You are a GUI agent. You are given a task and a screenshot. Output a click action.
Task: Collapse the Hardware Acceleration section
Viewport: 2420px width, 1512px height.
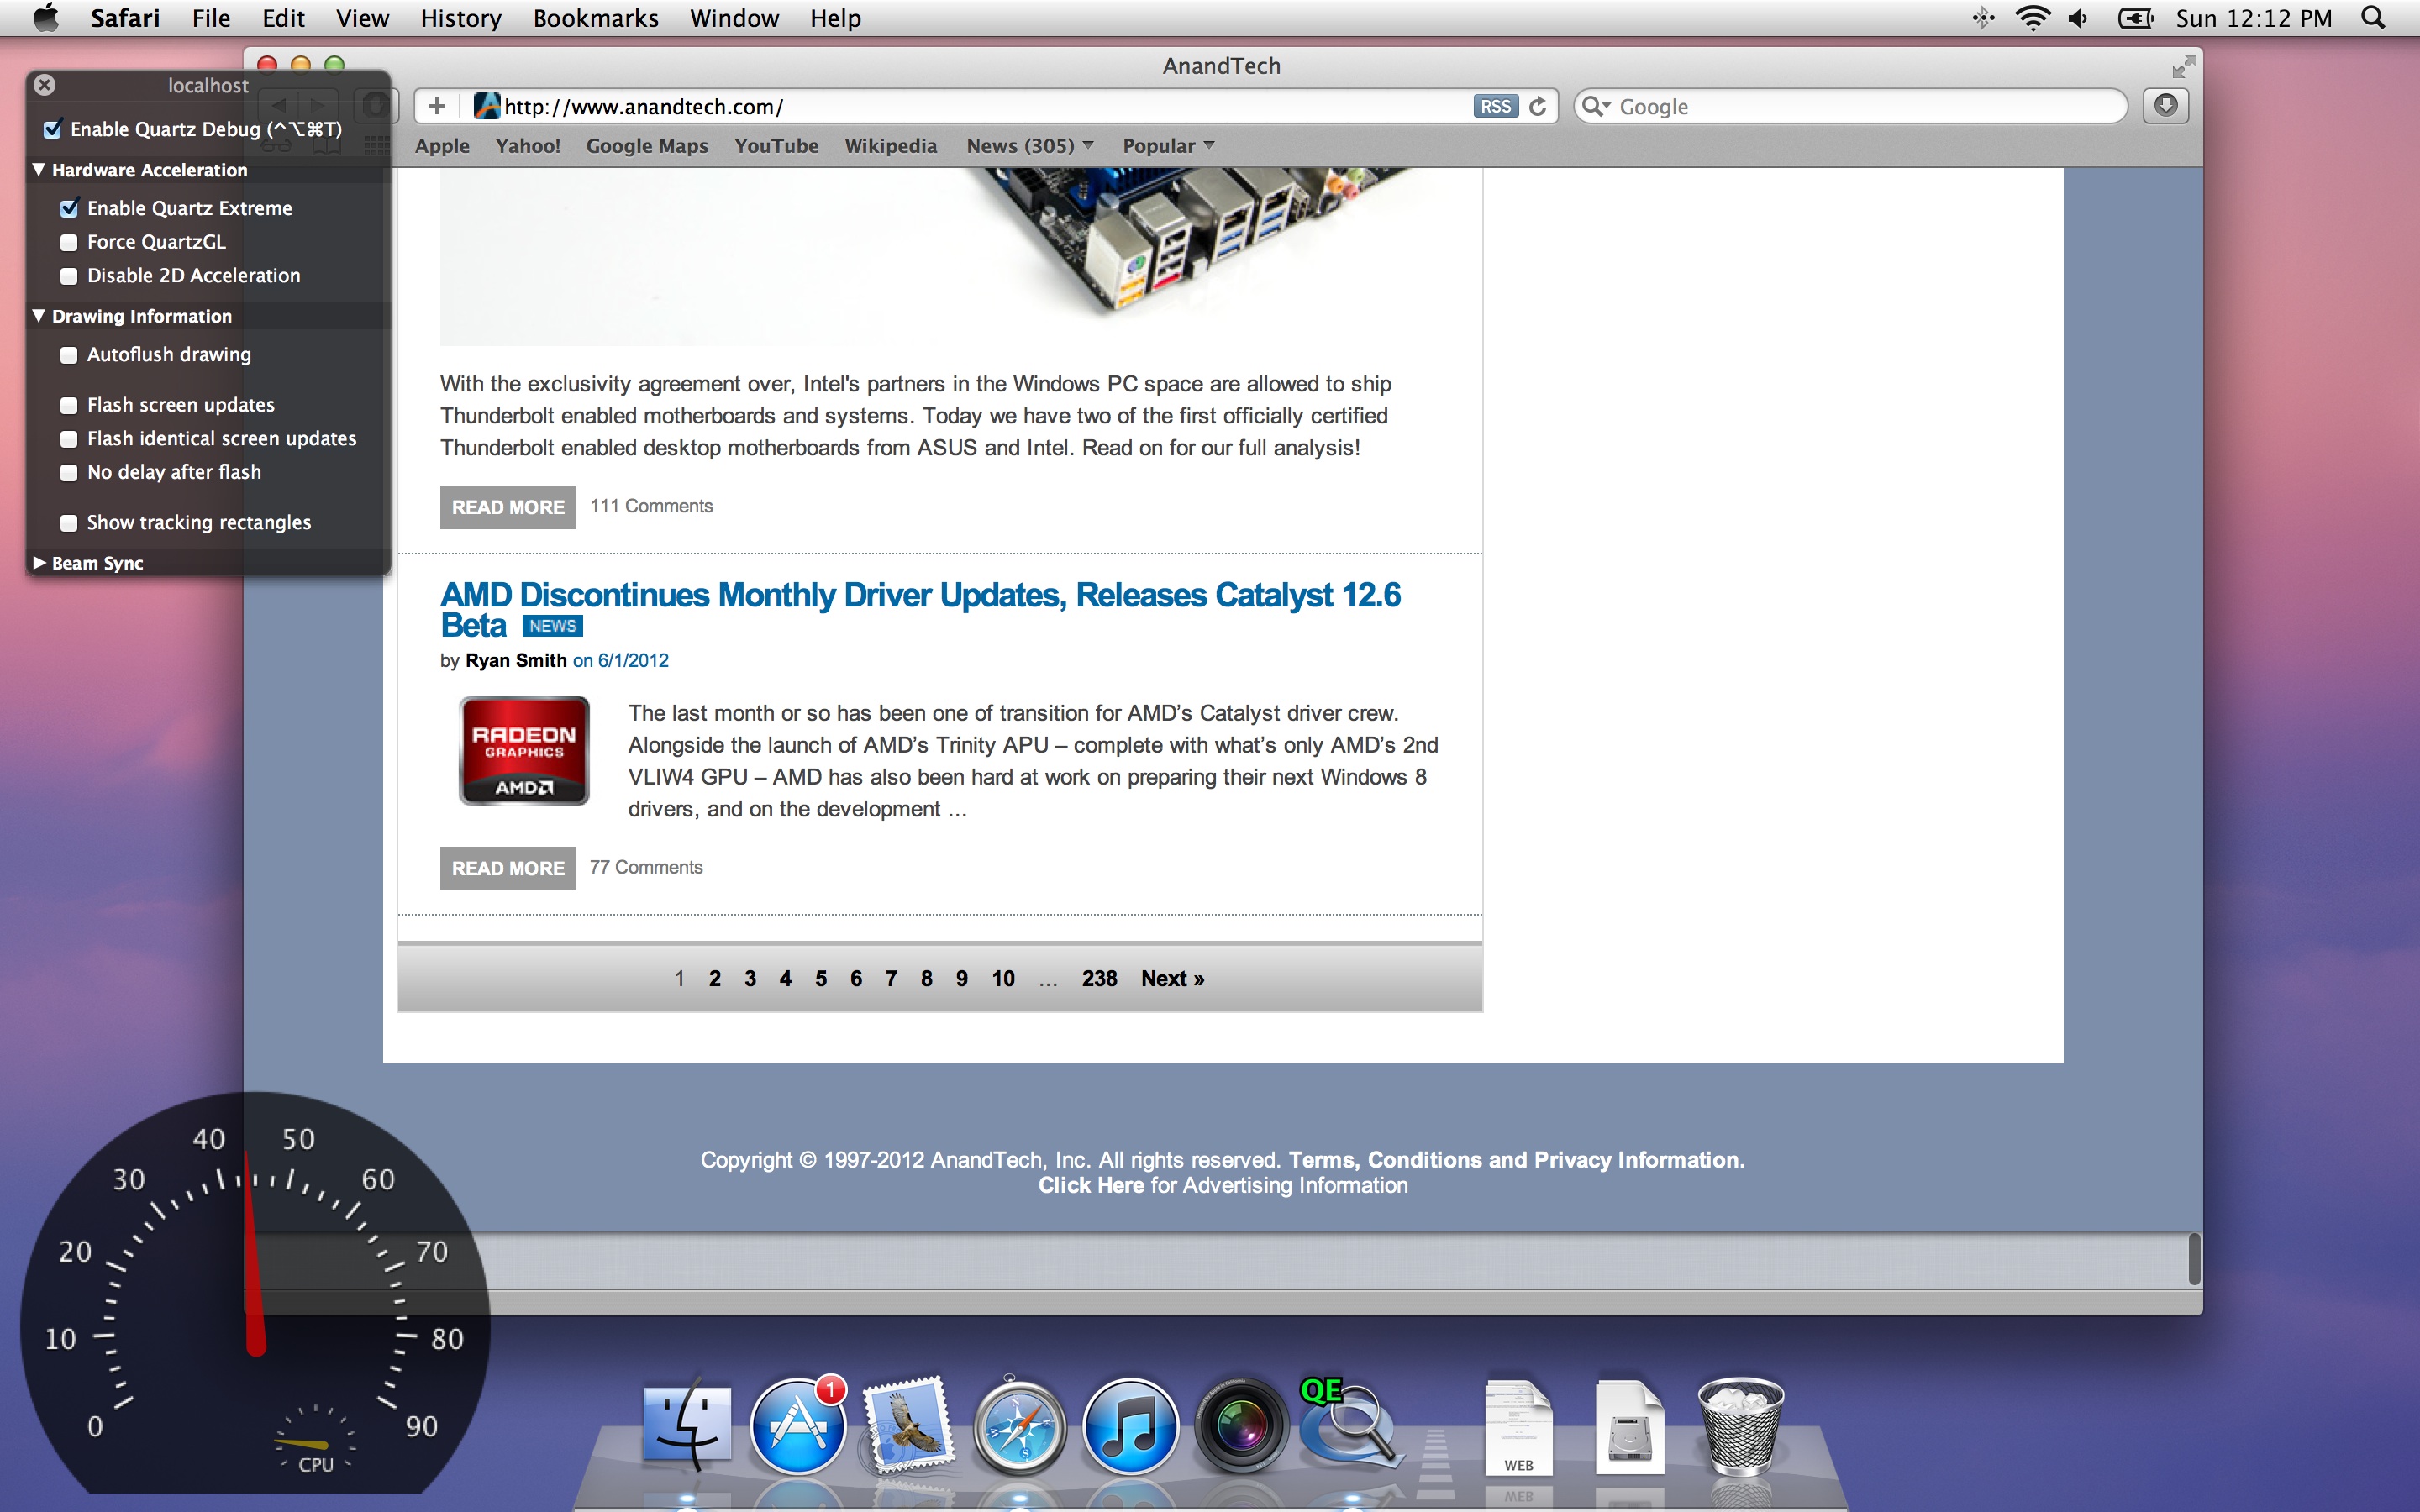(x=39, y=170)
